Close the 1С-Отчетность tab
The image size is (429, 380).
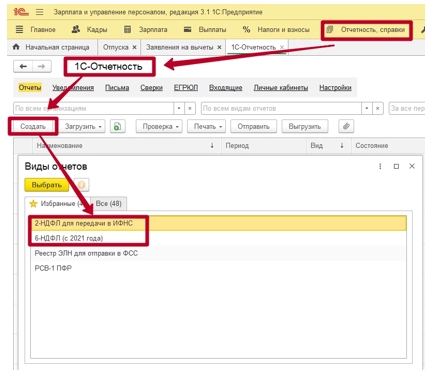tap(282, 47)
